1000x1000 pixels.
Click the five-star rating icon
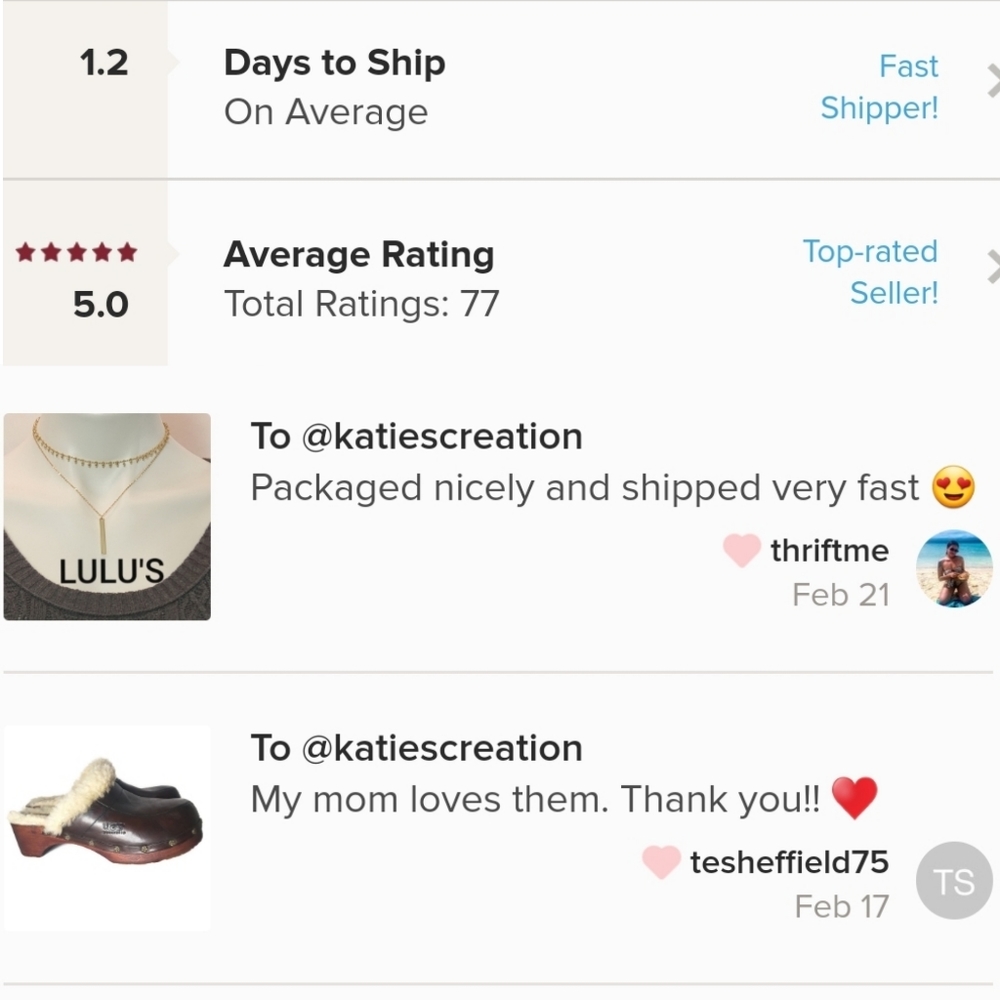click(x=77, y=253)
